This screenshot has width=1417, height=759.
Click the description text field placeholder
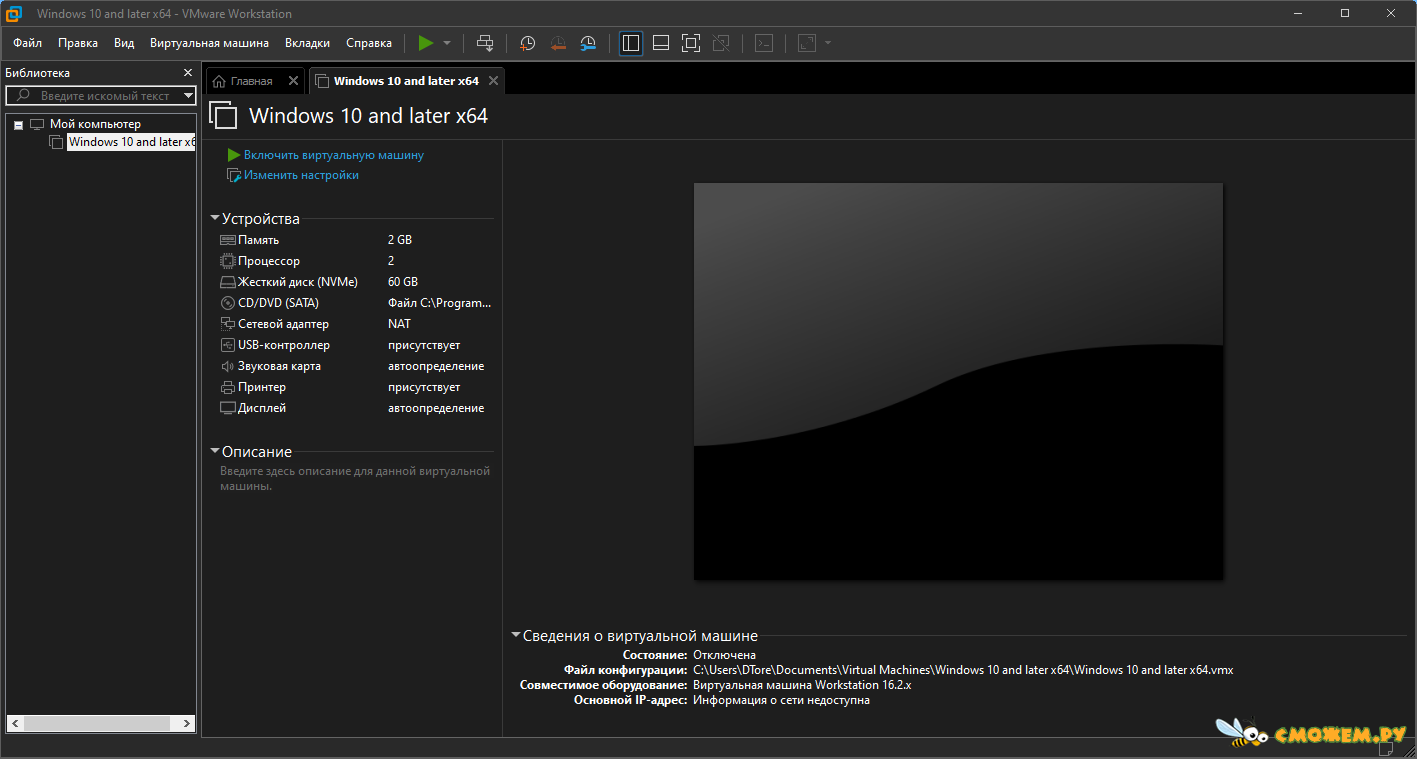click(355, 478)
